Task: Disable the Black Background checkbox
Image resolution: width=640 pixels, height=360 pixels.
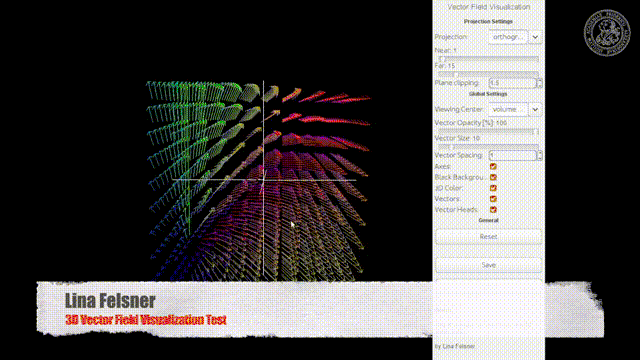Action: [x=493, y=177]
